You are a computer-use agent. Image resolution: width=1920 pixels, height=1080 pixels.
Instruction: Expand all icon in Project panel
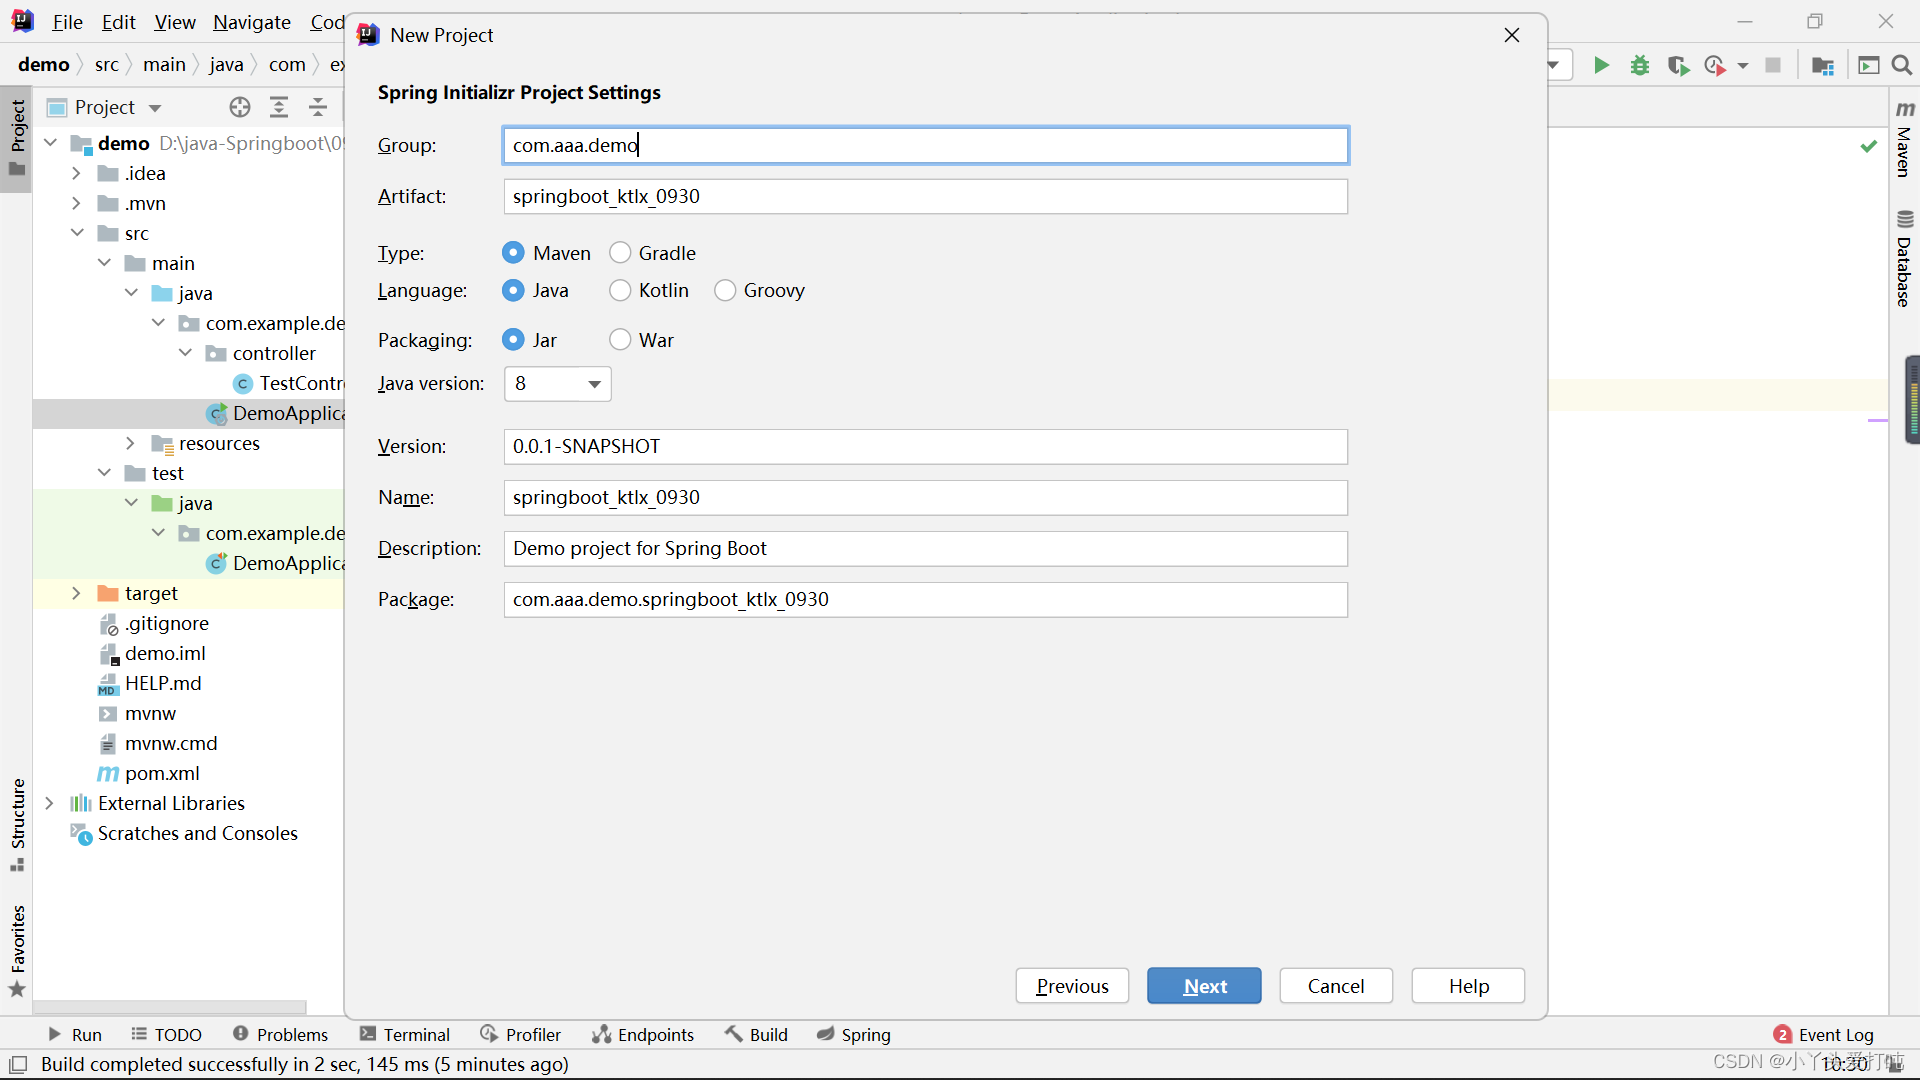pos(279,107)
